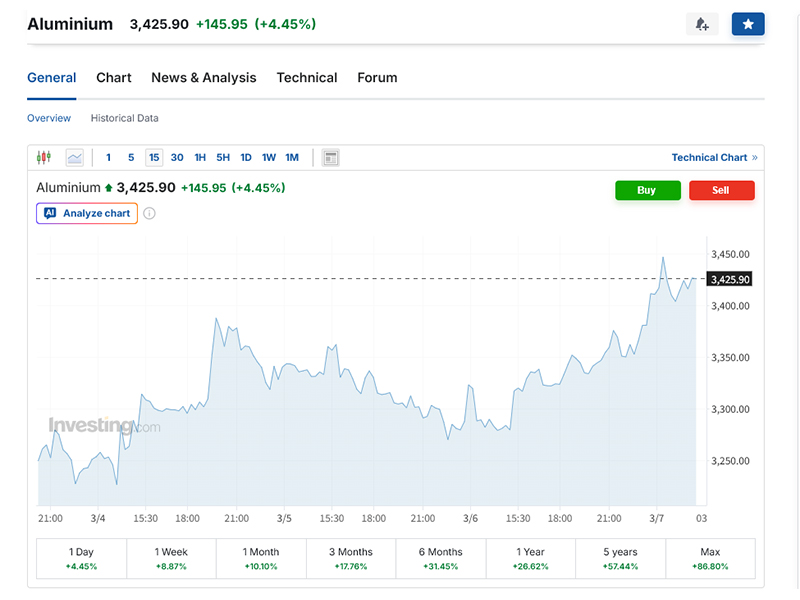The image size is (800, 600).
Task: Switch to the area chart icon
Action: click(74, 157)
